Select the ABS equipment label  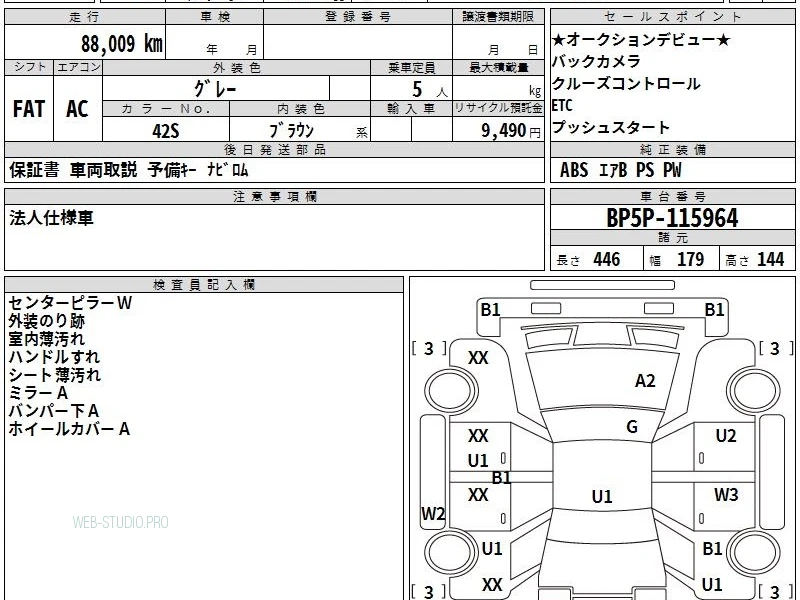tap(574, 170)
